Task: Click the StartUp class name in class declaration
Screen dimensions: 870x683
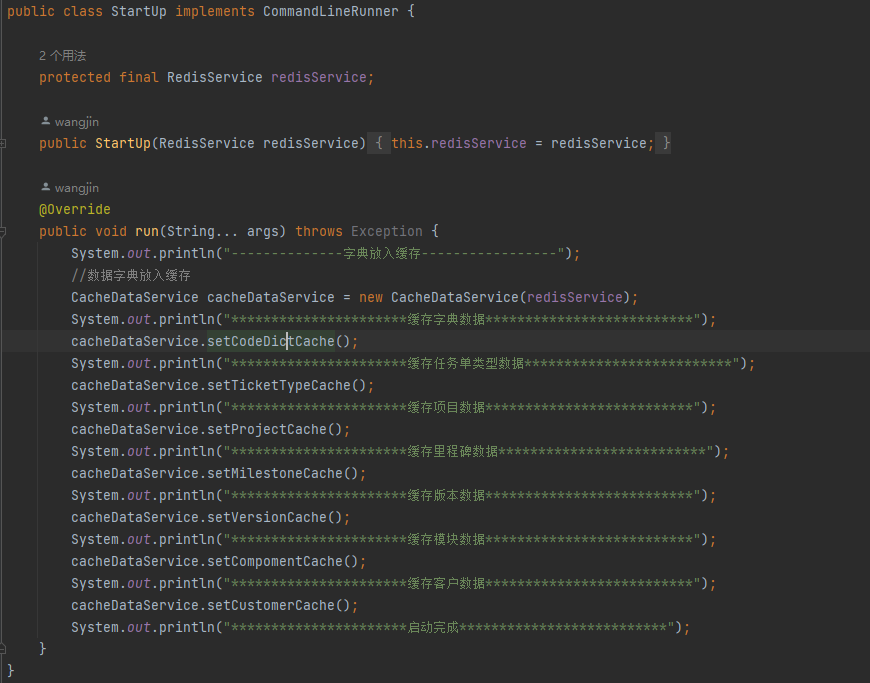Action: 139,12
